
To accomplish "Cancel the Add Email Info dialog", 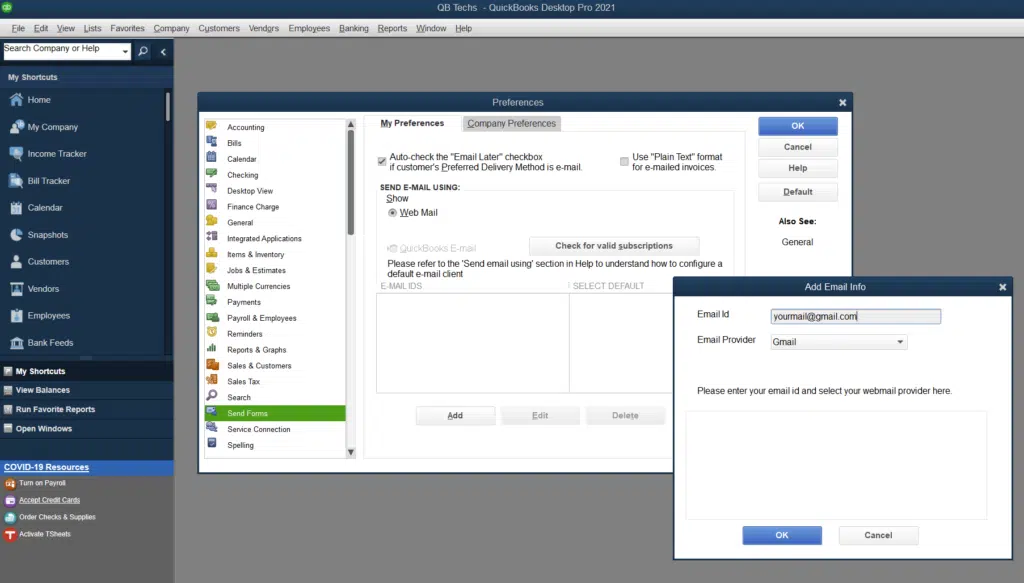I will click(878, 535).
